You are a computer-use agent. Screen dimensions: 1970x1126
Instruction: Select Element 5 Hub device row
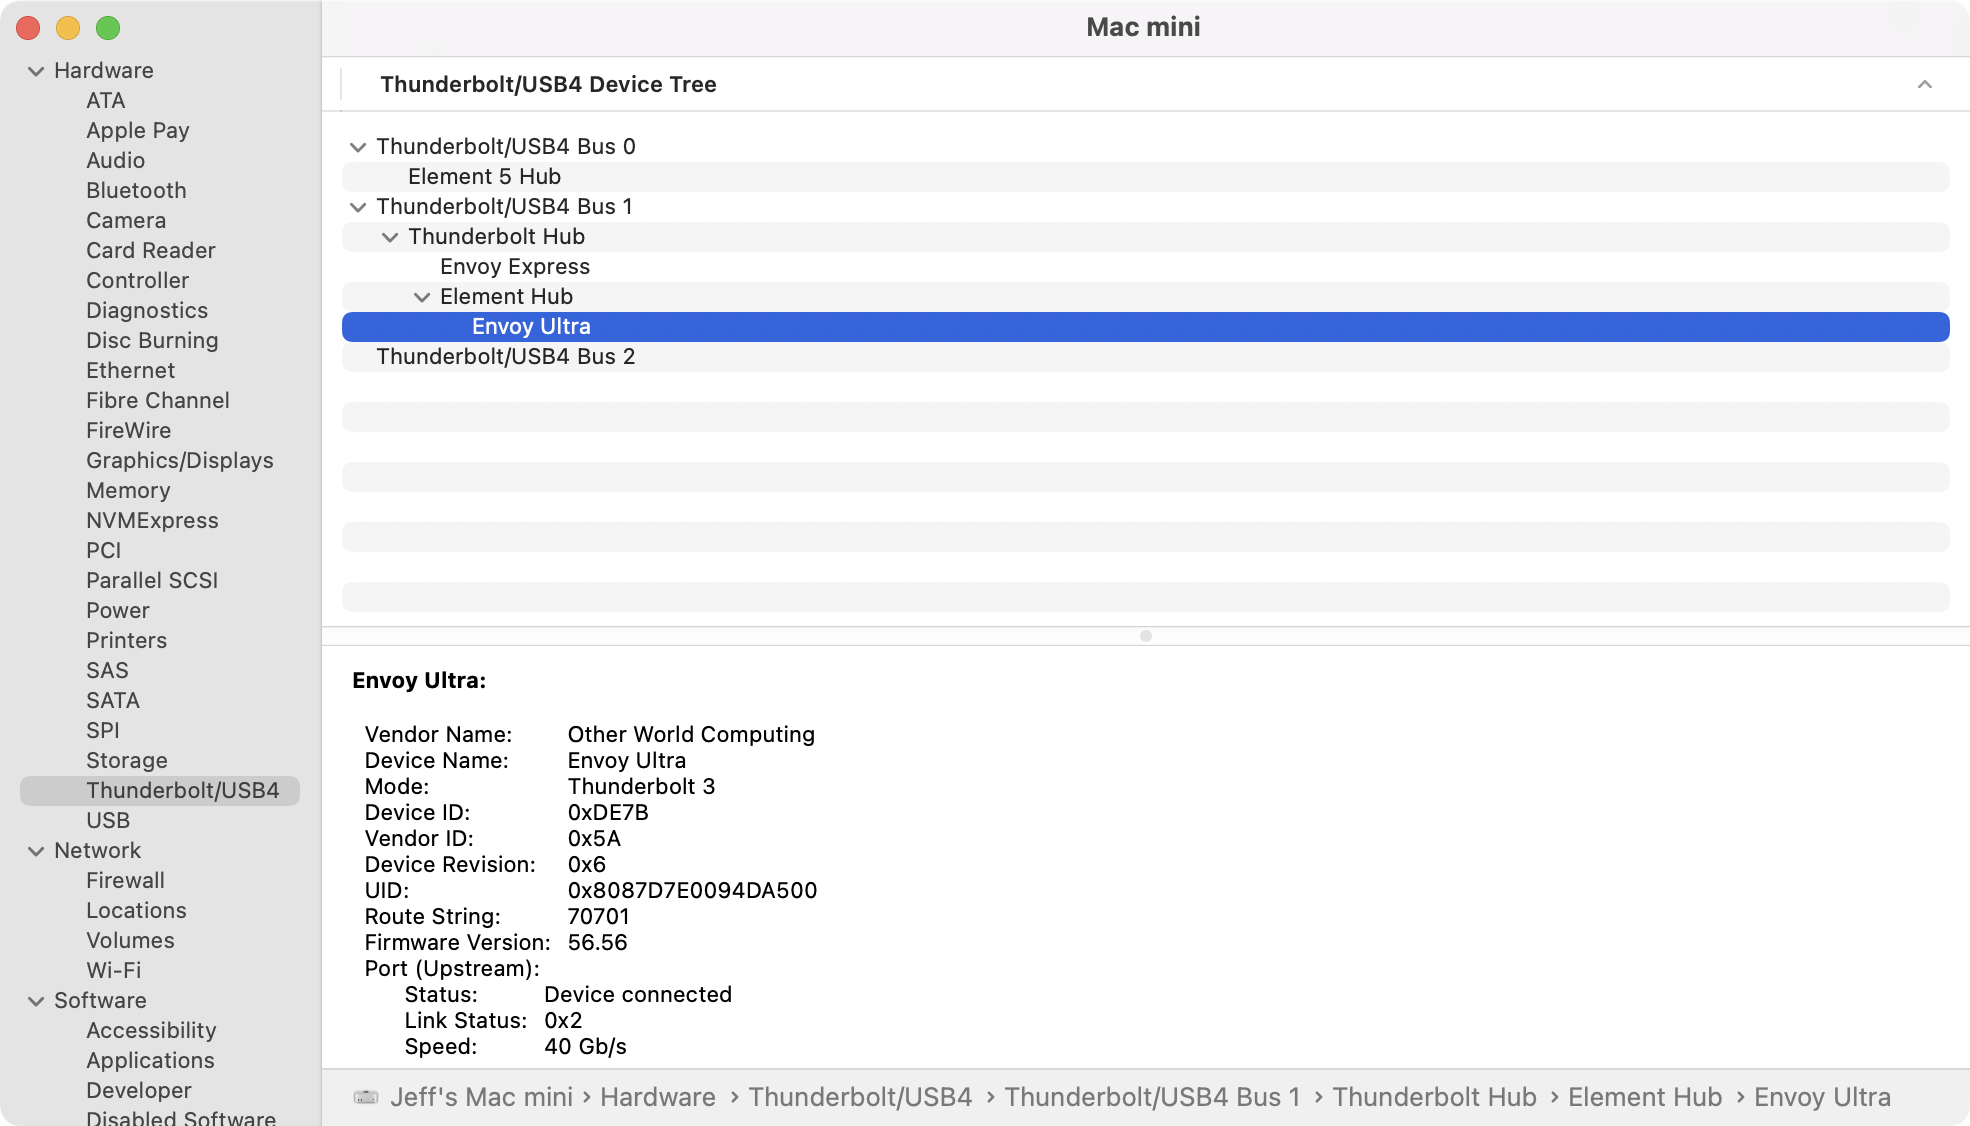484,177
